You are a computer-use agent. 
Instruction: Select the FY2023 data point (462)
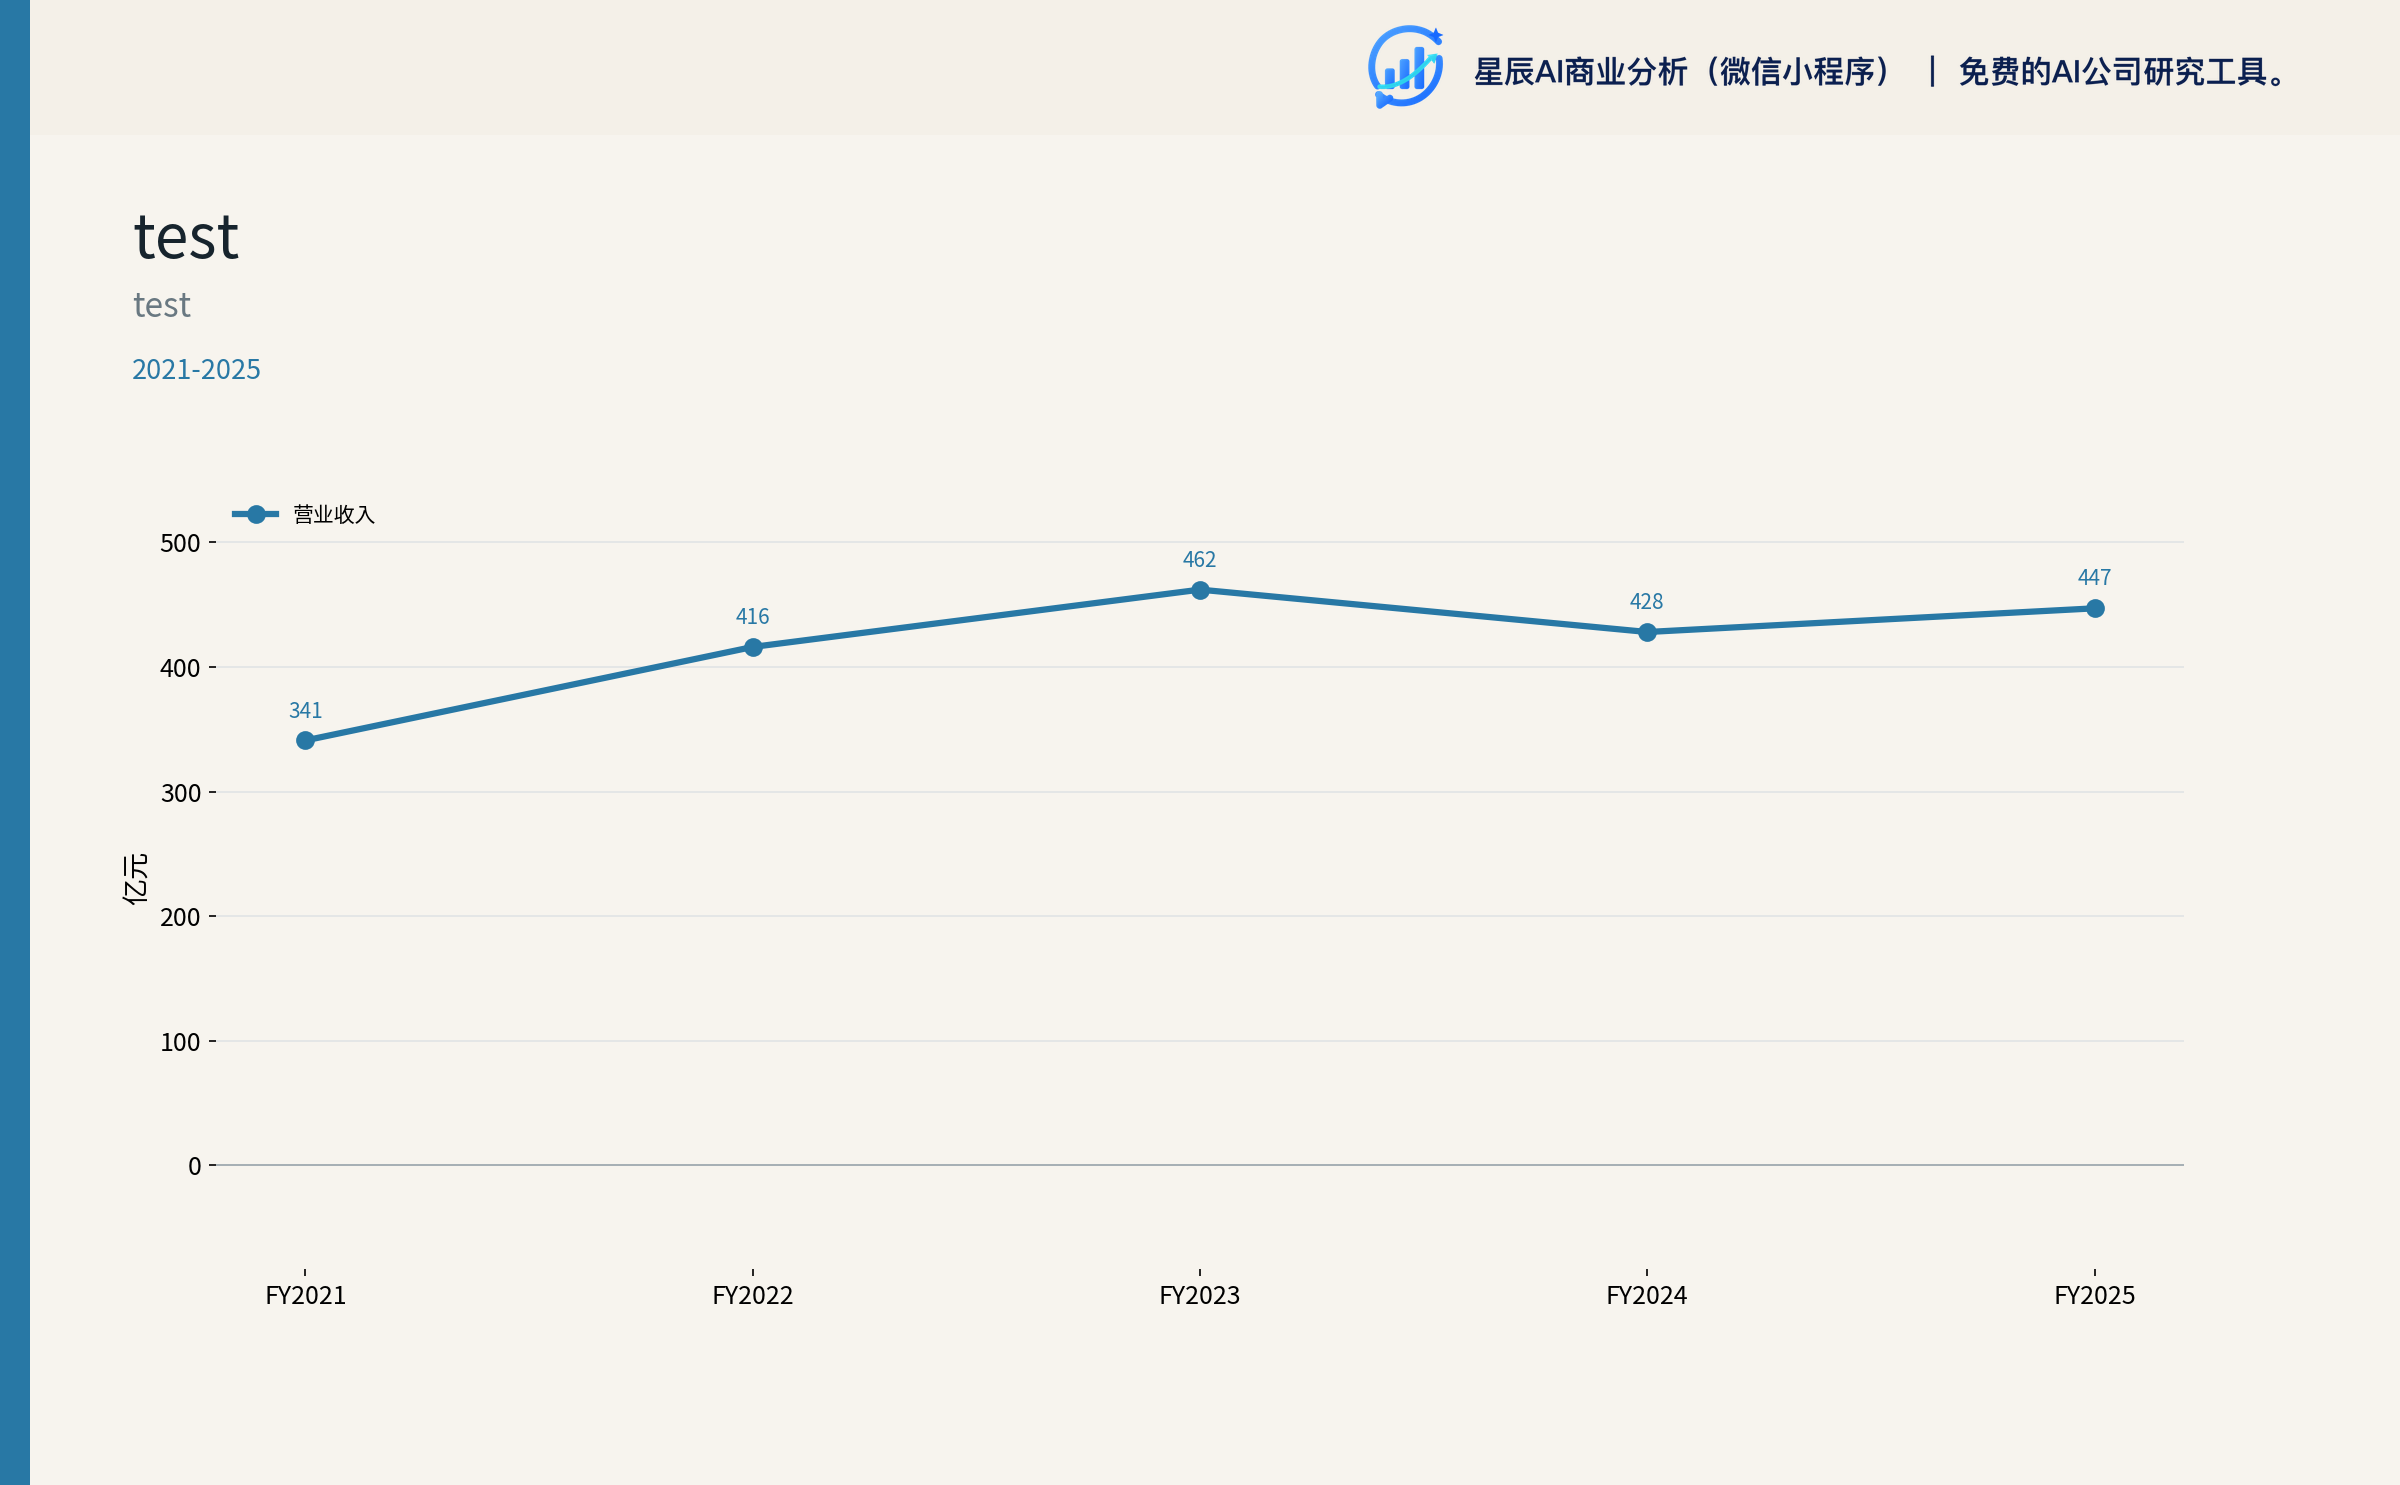[x=1200, y=590]
